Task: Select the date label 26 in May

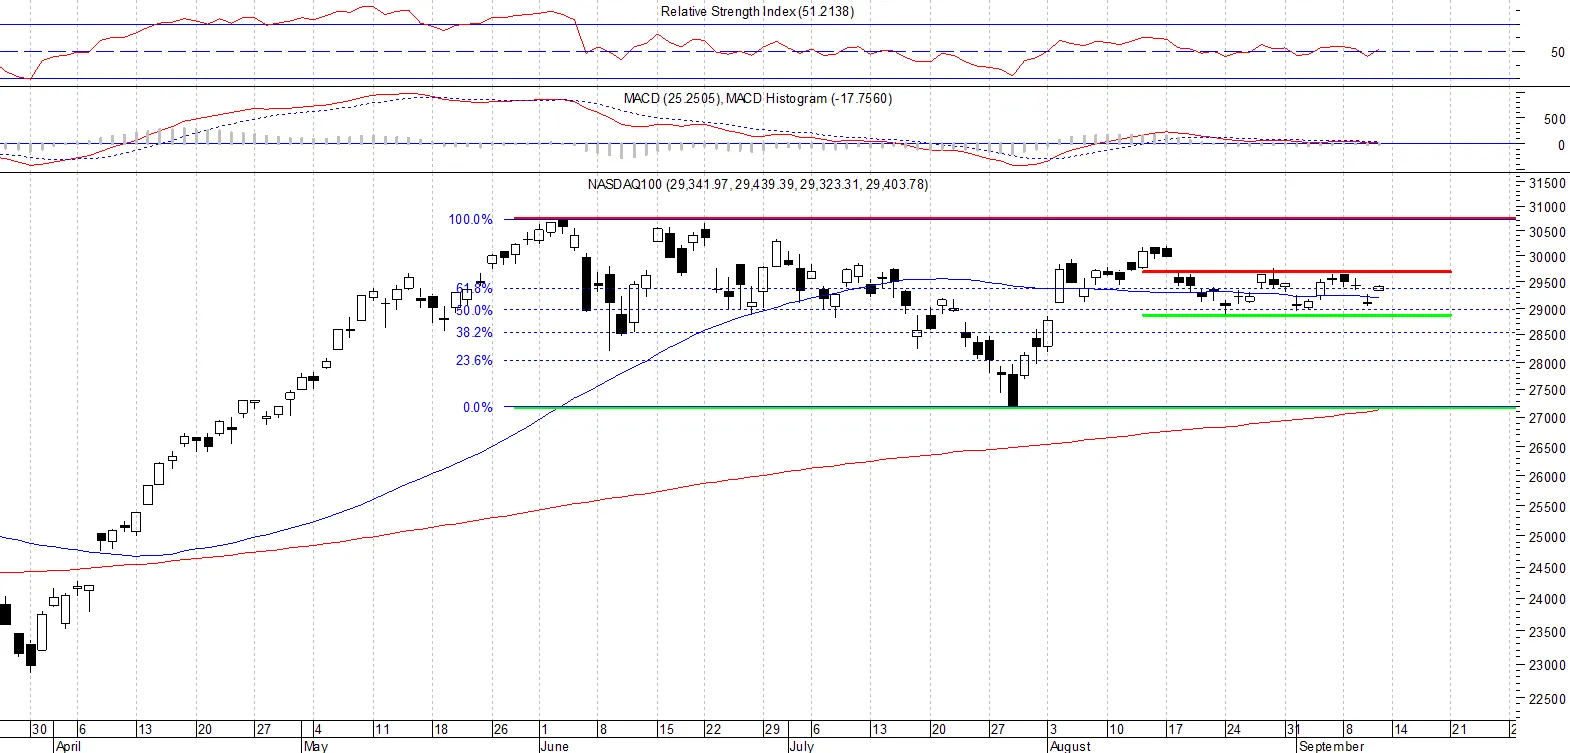Action: point(501,729)
